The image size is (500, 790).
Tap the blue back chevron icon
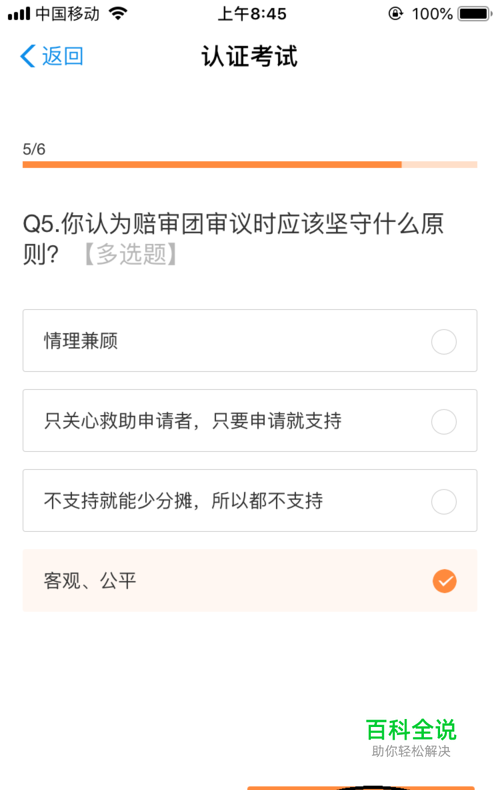[x=28, y=56]
